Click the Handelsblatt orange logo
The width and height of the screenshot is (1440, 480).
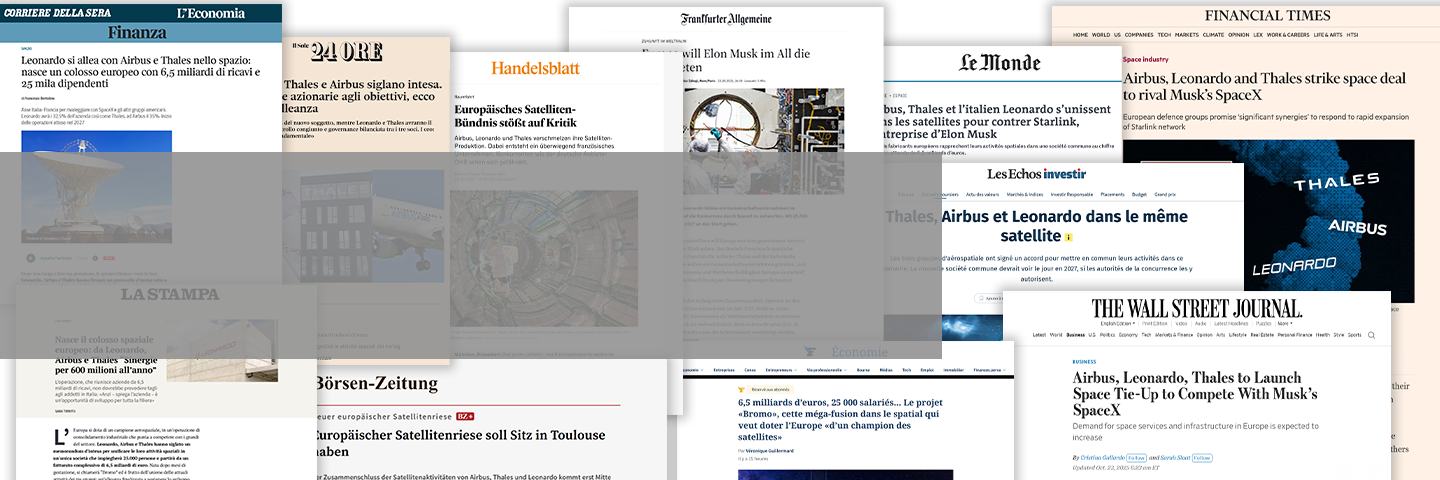534,68
